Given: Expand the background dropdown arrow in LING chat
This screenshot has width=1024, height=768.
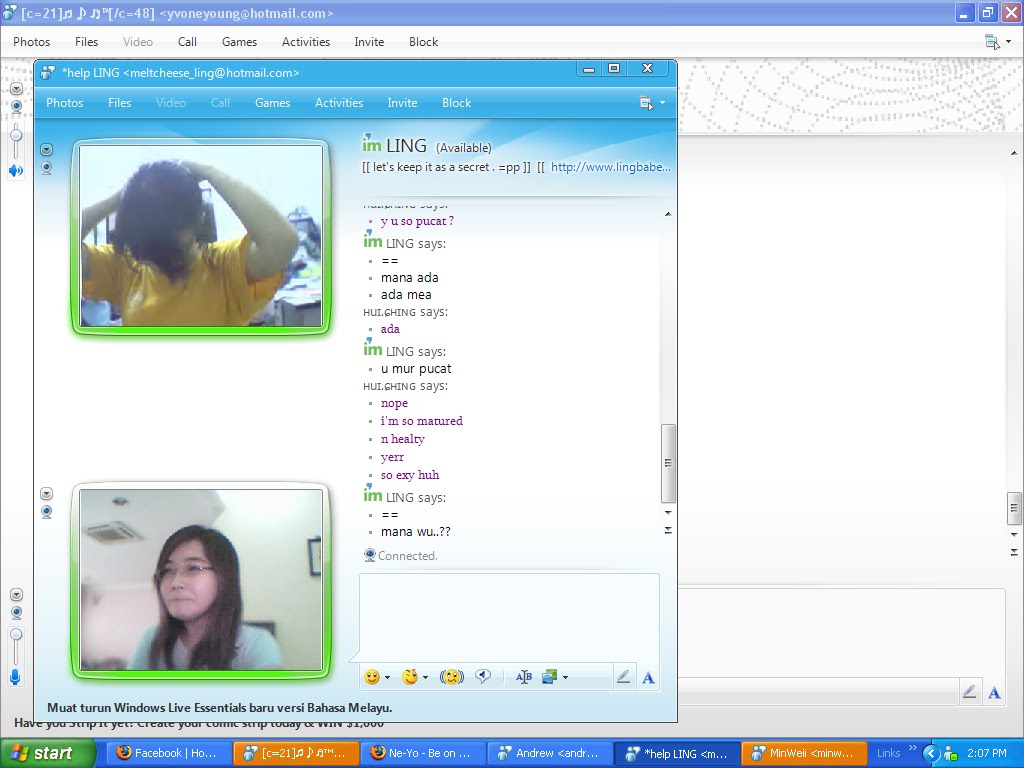Looking at the screenshot, I should [x=565, y=678].
